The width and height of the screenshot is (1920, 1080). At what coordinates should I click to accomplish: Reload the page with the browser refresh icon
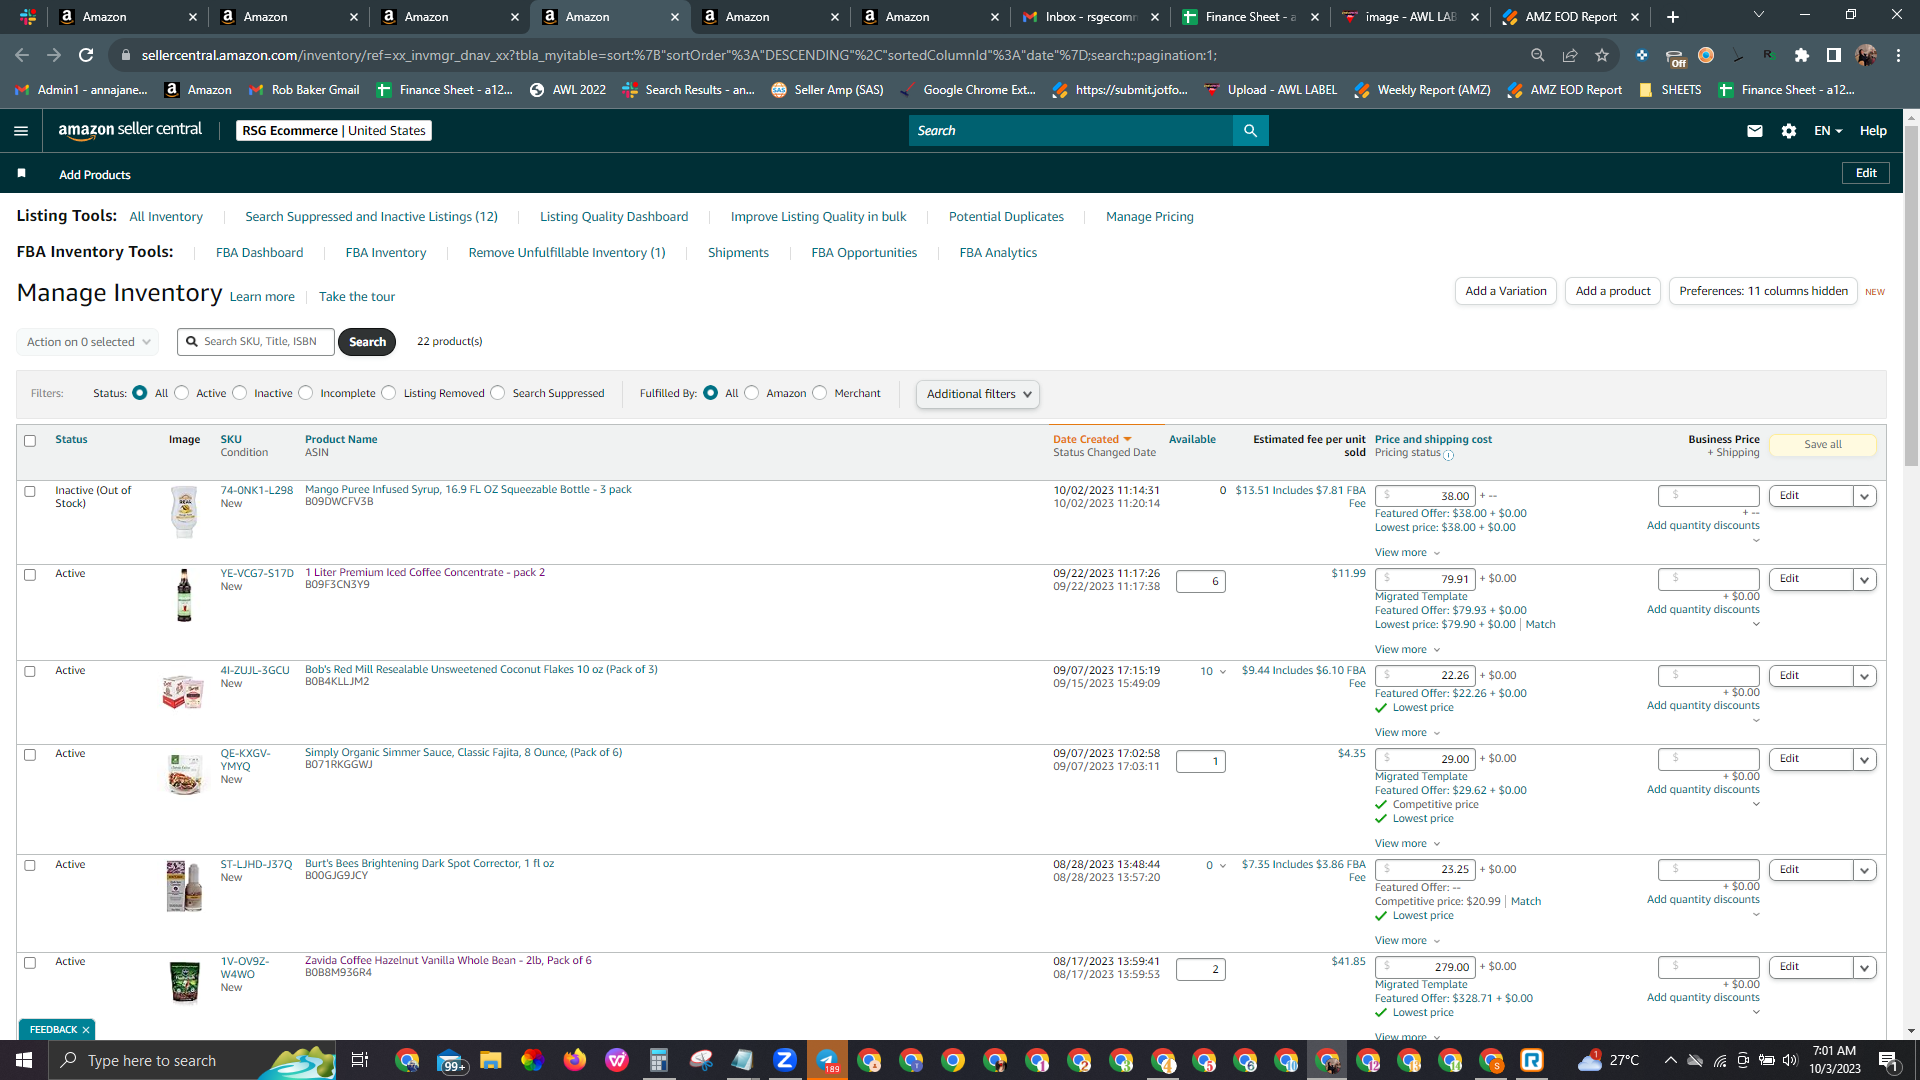(x=86, y=55)
